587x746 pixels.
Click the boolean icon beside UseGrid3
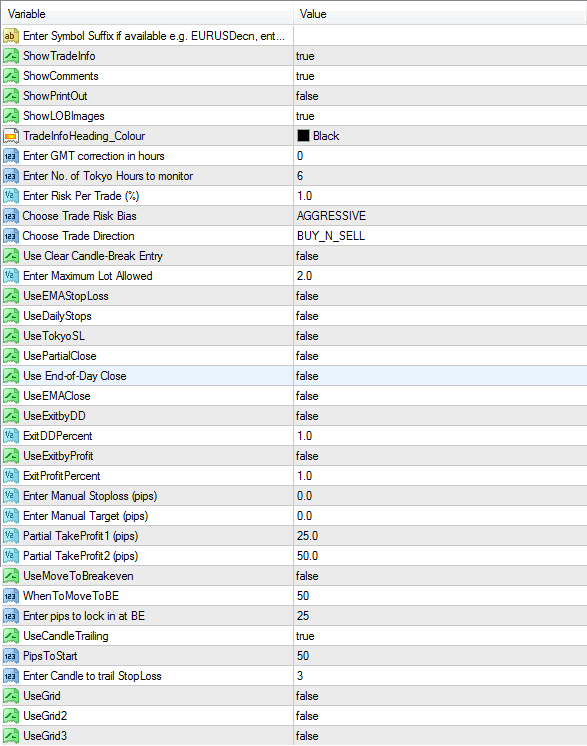10,736
